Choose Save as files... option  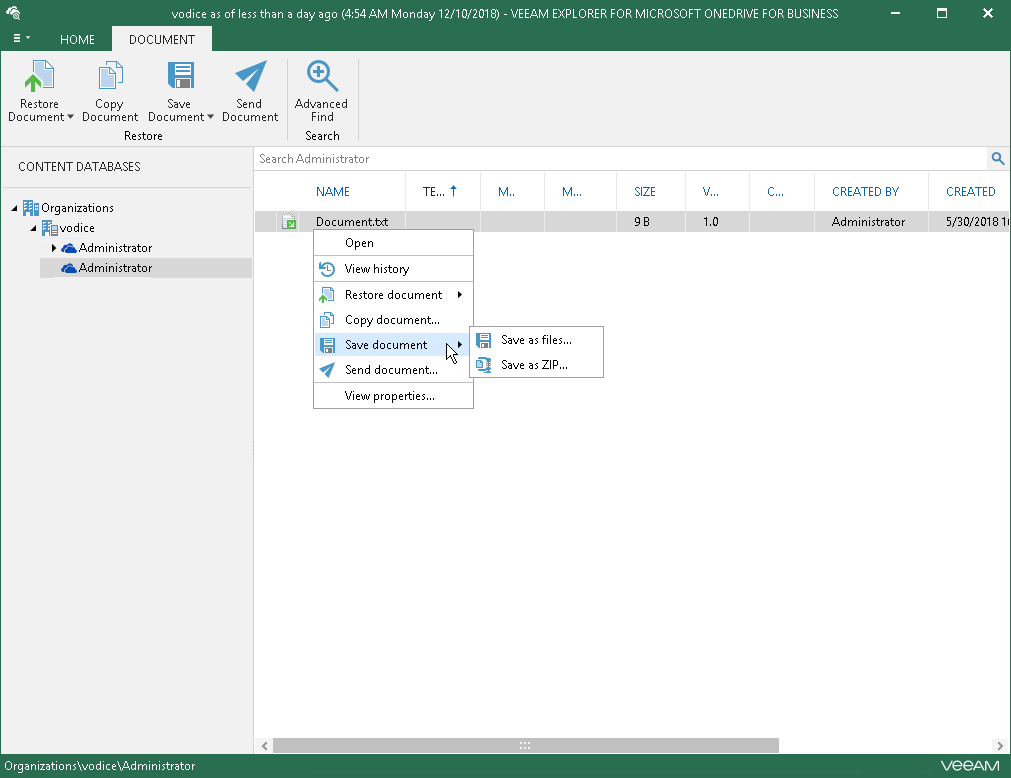click(x=536, y=340)
